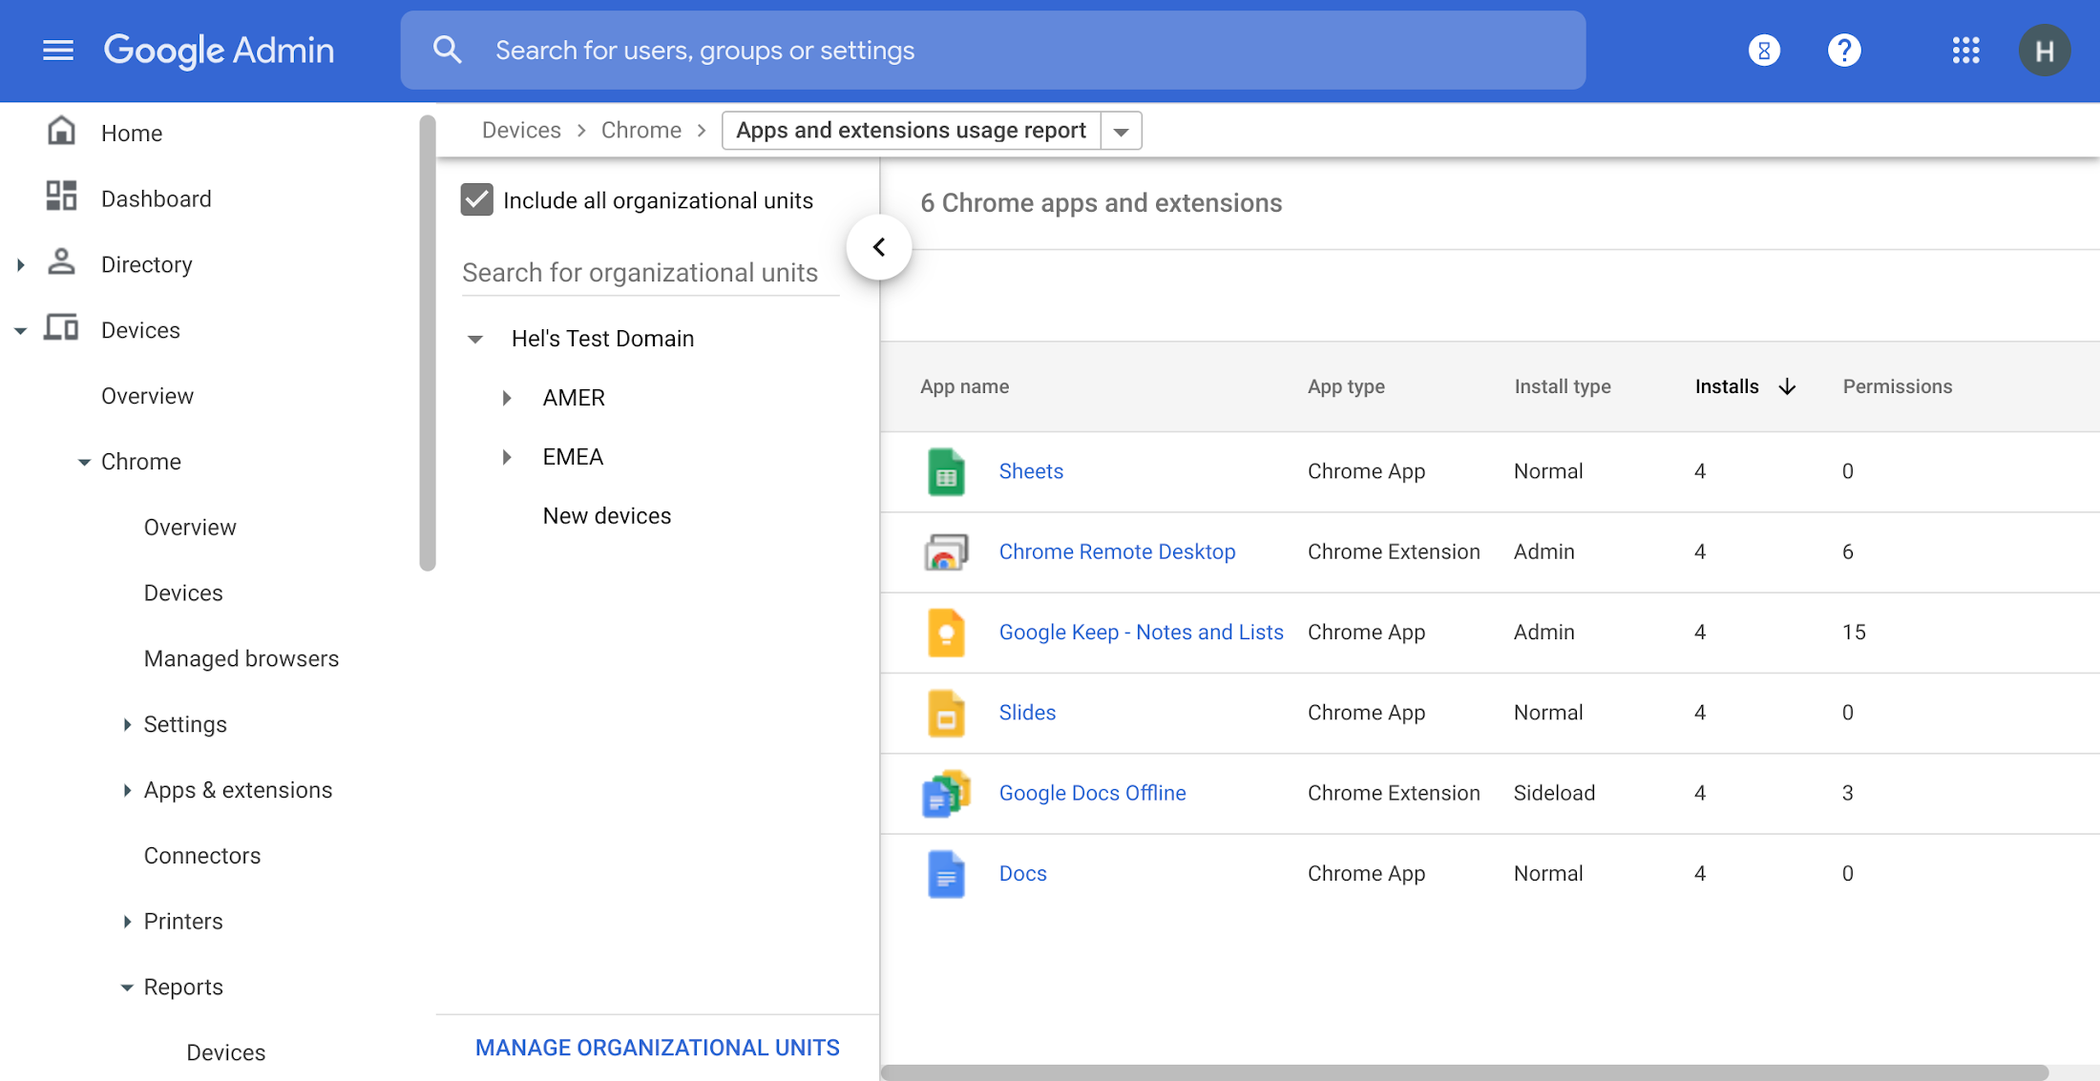This screenshot has width=2100, height=1081.
Task: Click the Chrome Remote Desktop icon
Action: coord(945,552)
